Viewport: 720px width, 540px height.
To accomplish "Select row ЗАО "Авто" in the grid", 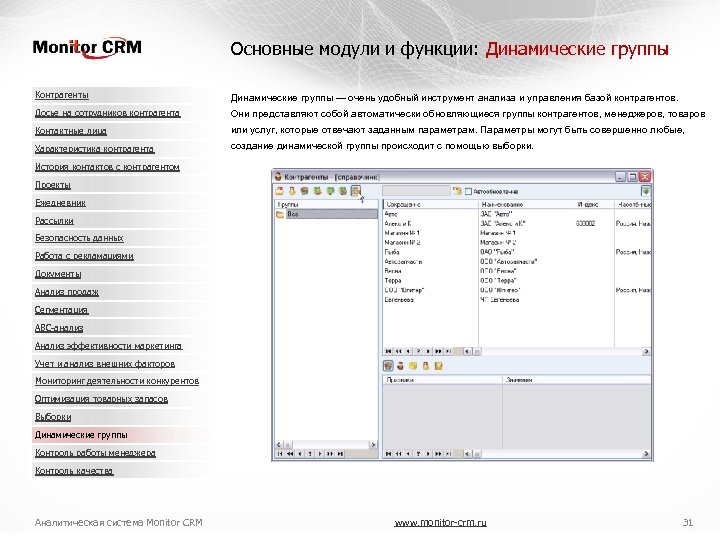I will [x=517, y=214].
